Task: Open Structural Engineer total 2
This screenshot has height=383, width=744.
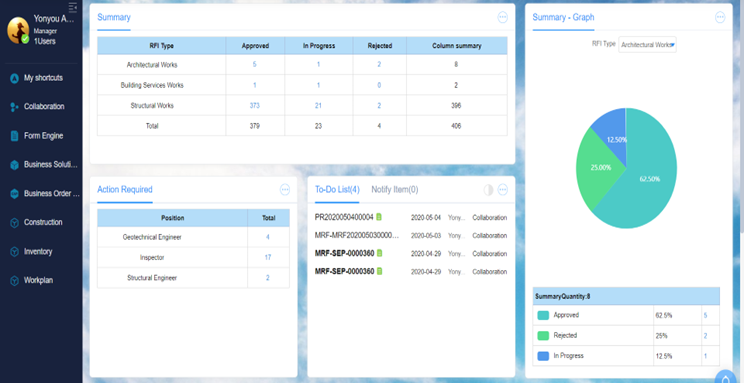Action: pos(268,278)
